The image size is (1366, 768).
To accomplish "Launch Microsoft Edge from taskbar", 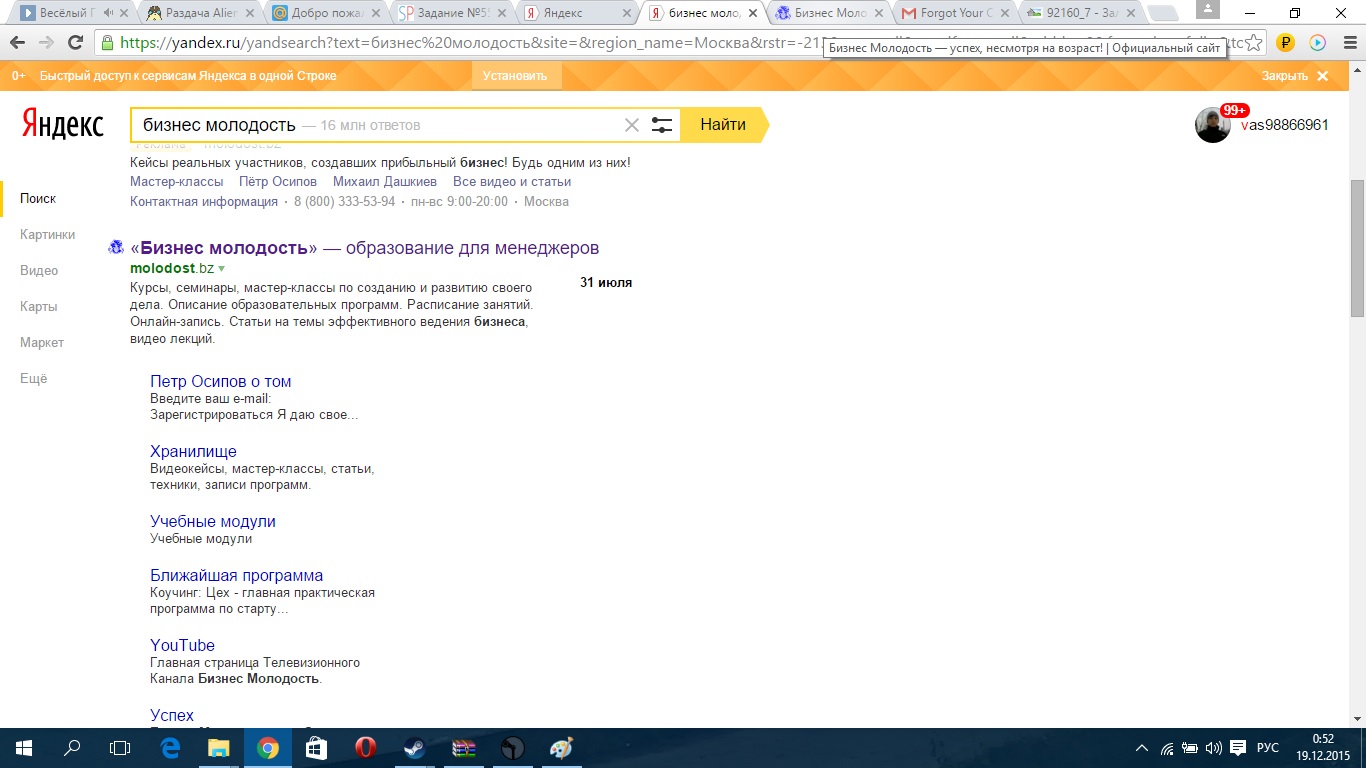I will point(170,747).
